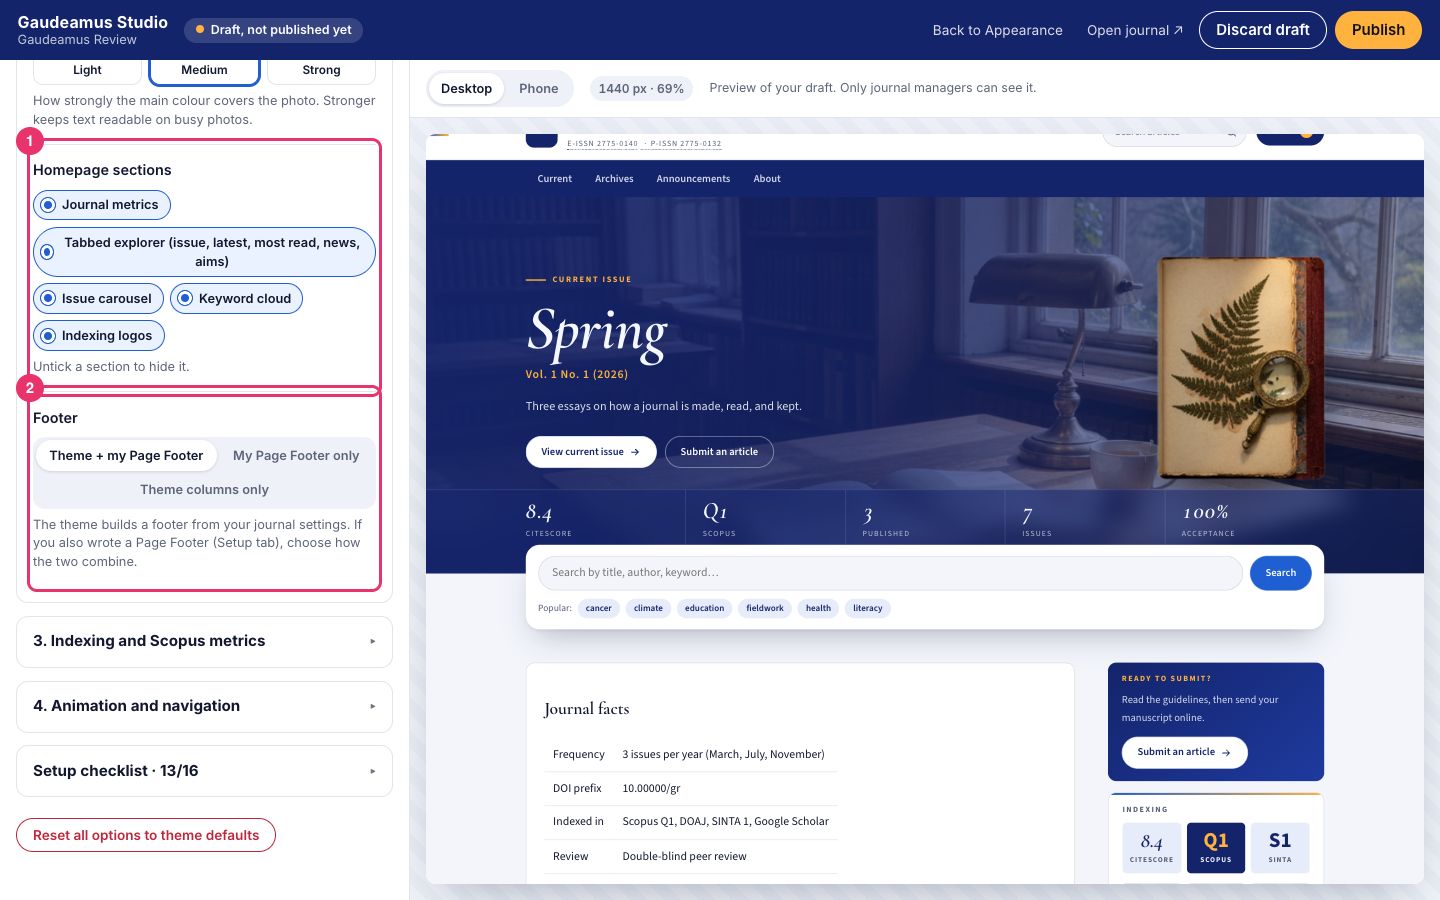Image resolution: width=1440 pixels, height=900 pixels.
Task: Open About in the journal preview menu
Action: click(x=767, y=179)
